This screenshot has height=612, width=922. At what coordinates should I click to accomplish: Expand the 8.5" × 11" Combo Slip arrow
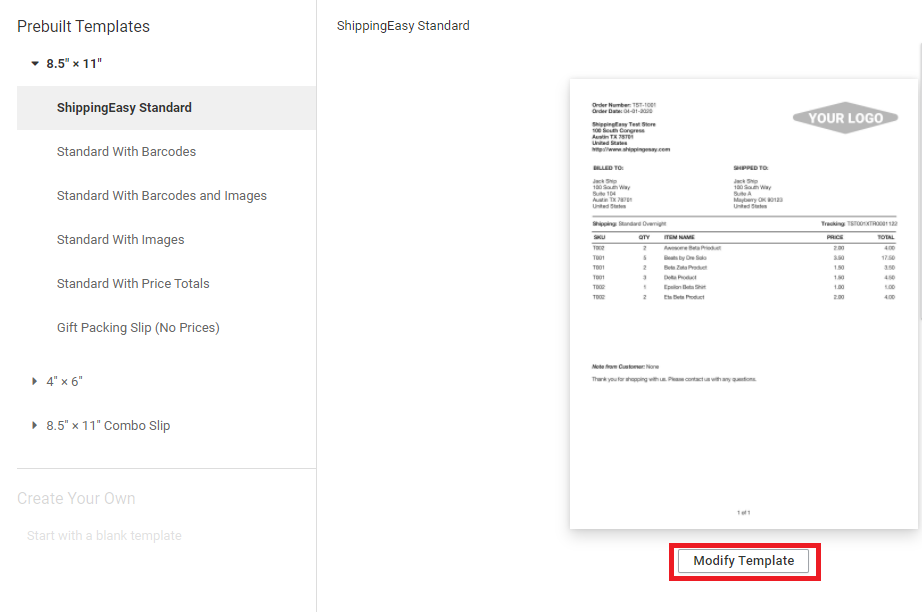(35, 426)
